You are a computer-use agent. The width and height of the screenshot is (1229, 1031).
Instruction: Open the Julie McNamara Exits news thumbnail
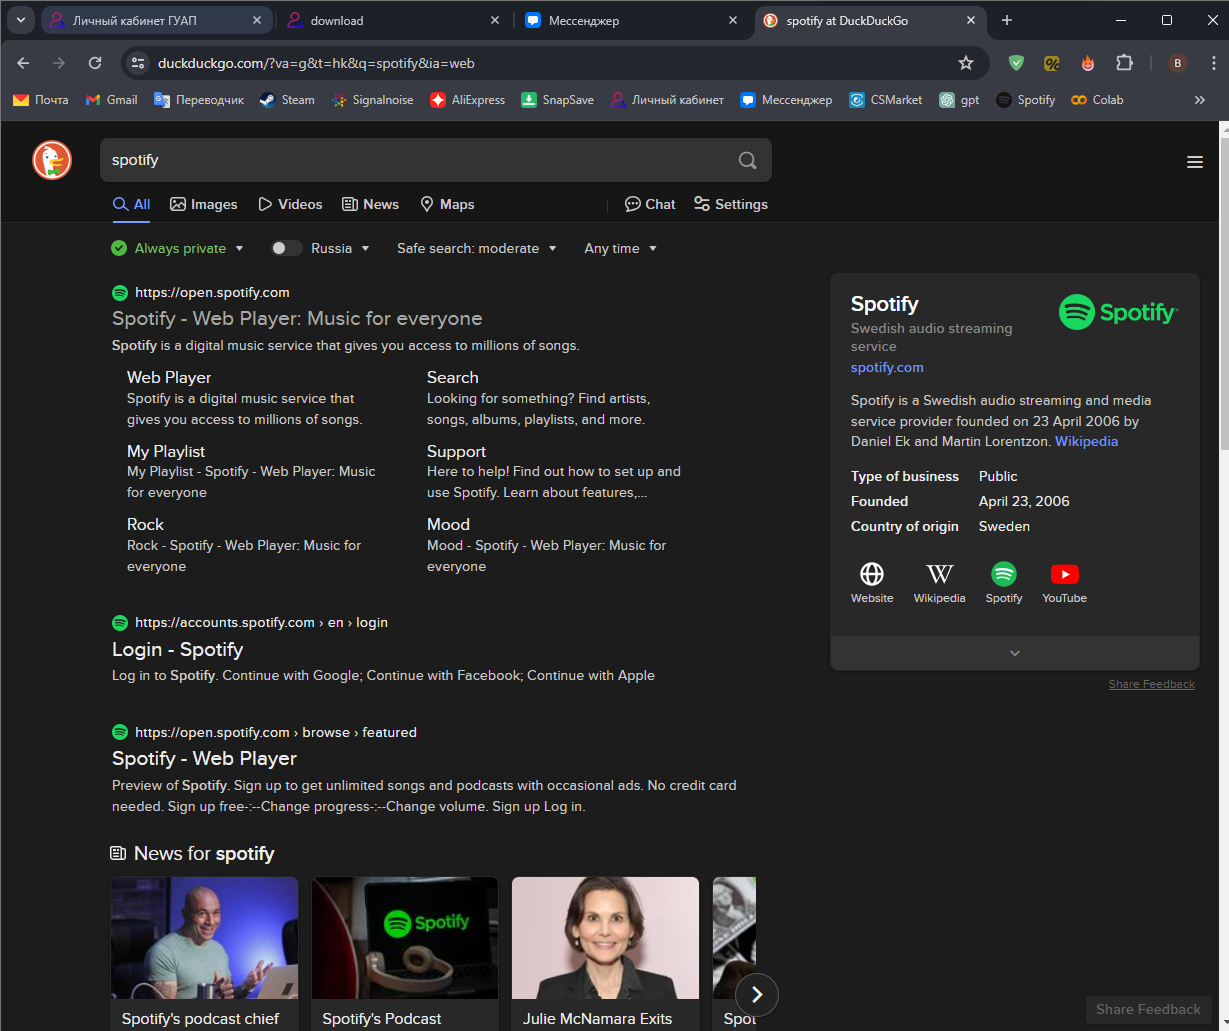pyautogui.click(x=605, y=938)
